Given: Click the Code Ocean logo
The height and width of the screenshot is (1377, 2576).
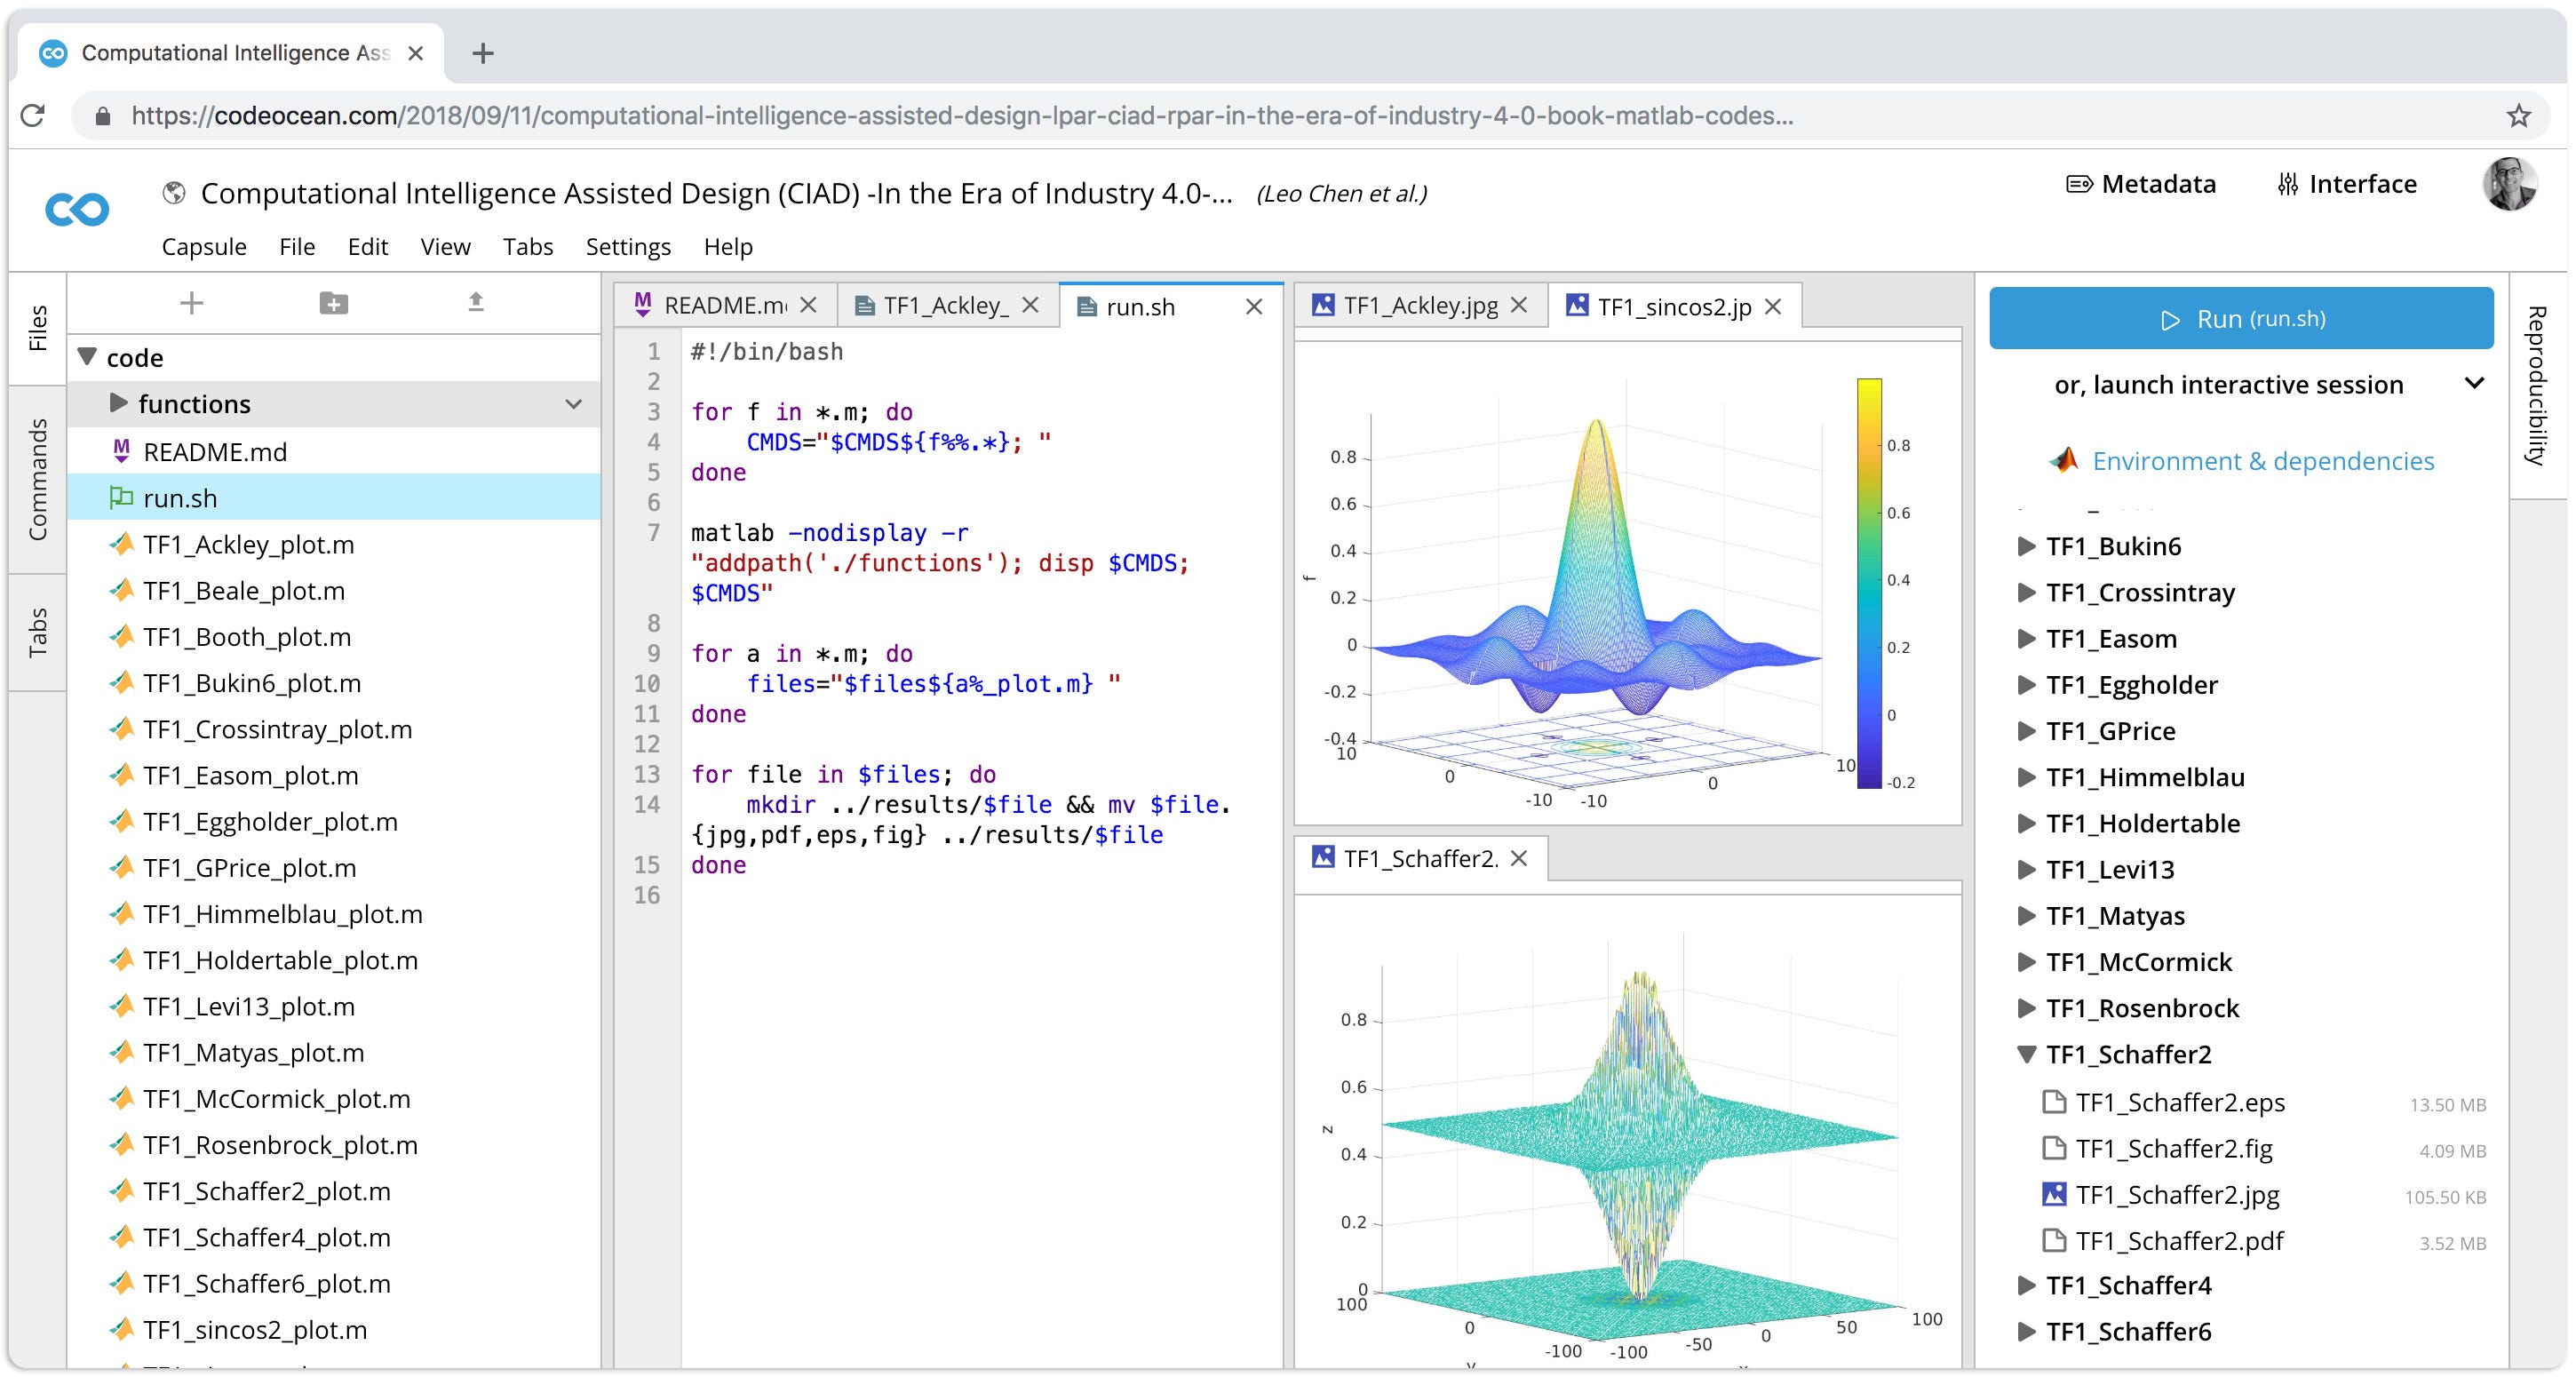Looking at the screenshot, I should pos(77,210).
